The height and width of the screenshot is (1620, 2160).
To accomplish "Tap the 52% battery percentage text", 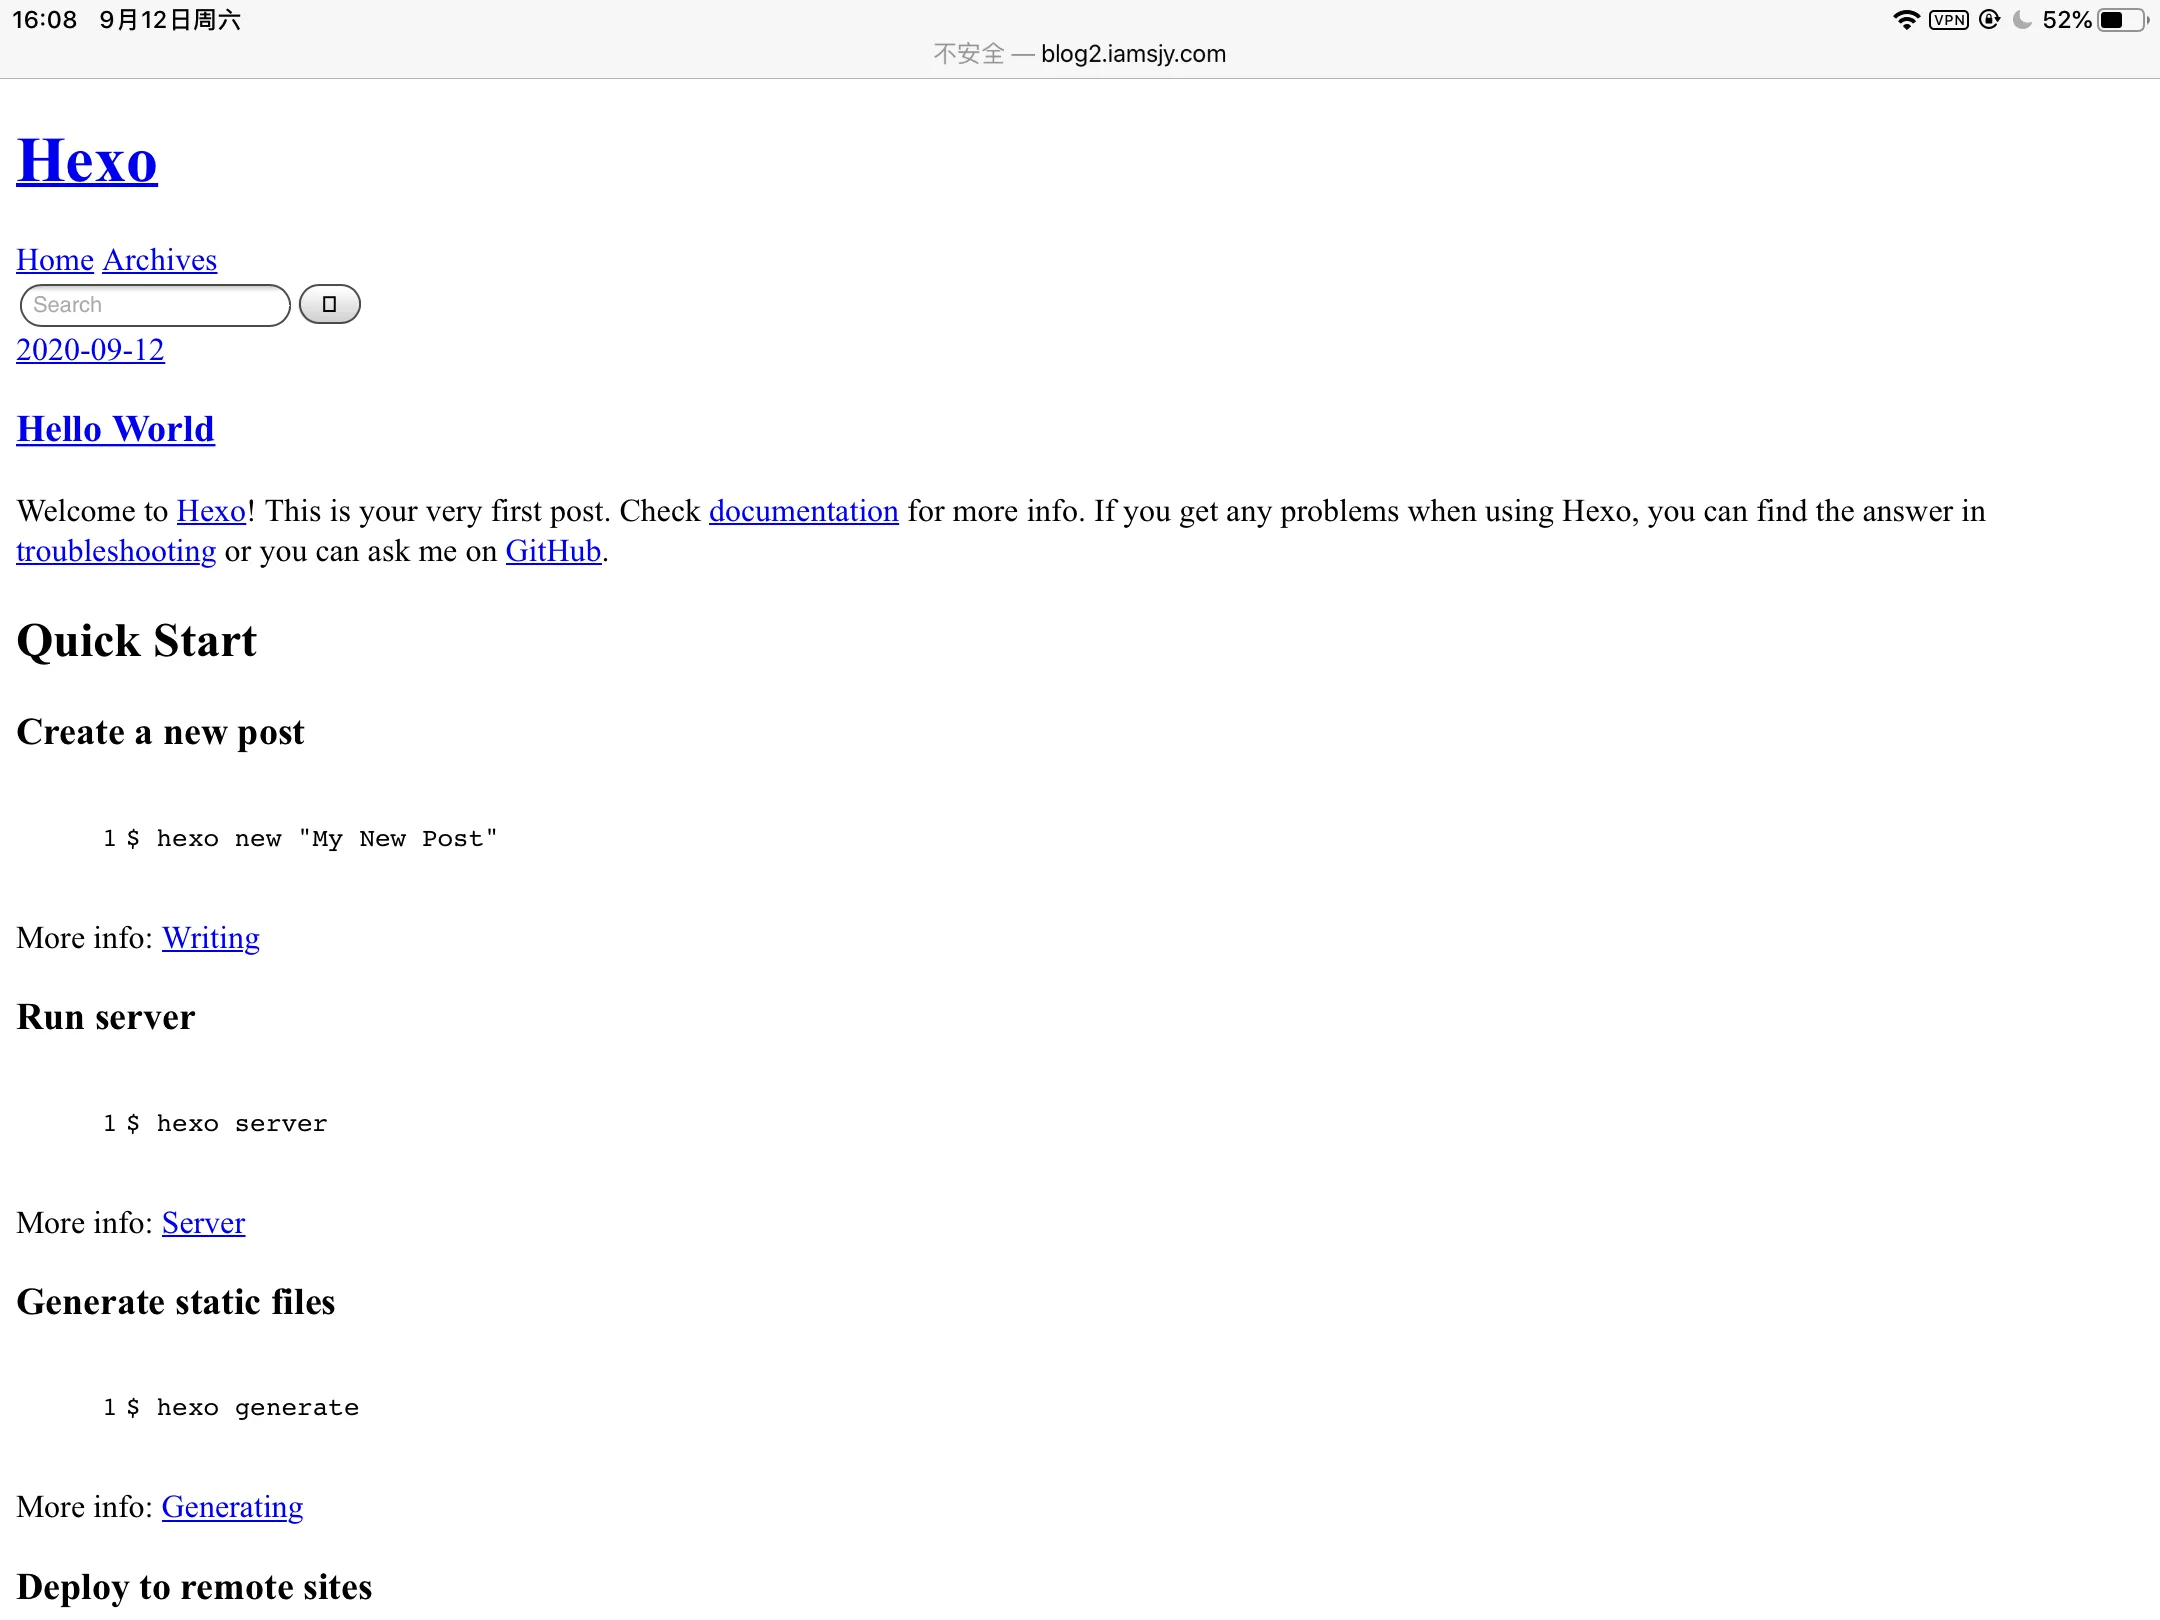I will click(2066, 20).
